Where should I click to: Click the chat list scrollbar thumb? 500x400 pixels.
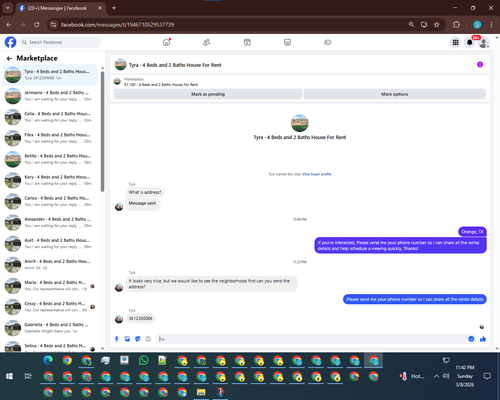[102, 132]
